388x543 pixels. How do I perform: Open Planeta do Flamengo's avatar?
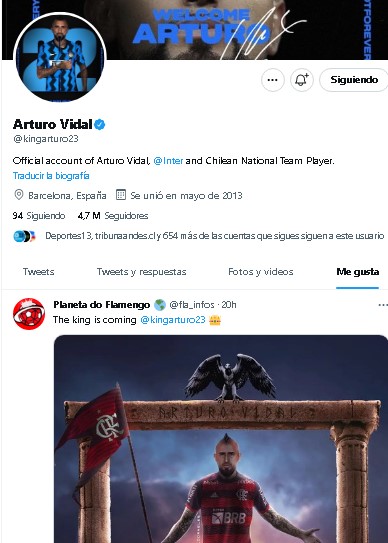29,314
